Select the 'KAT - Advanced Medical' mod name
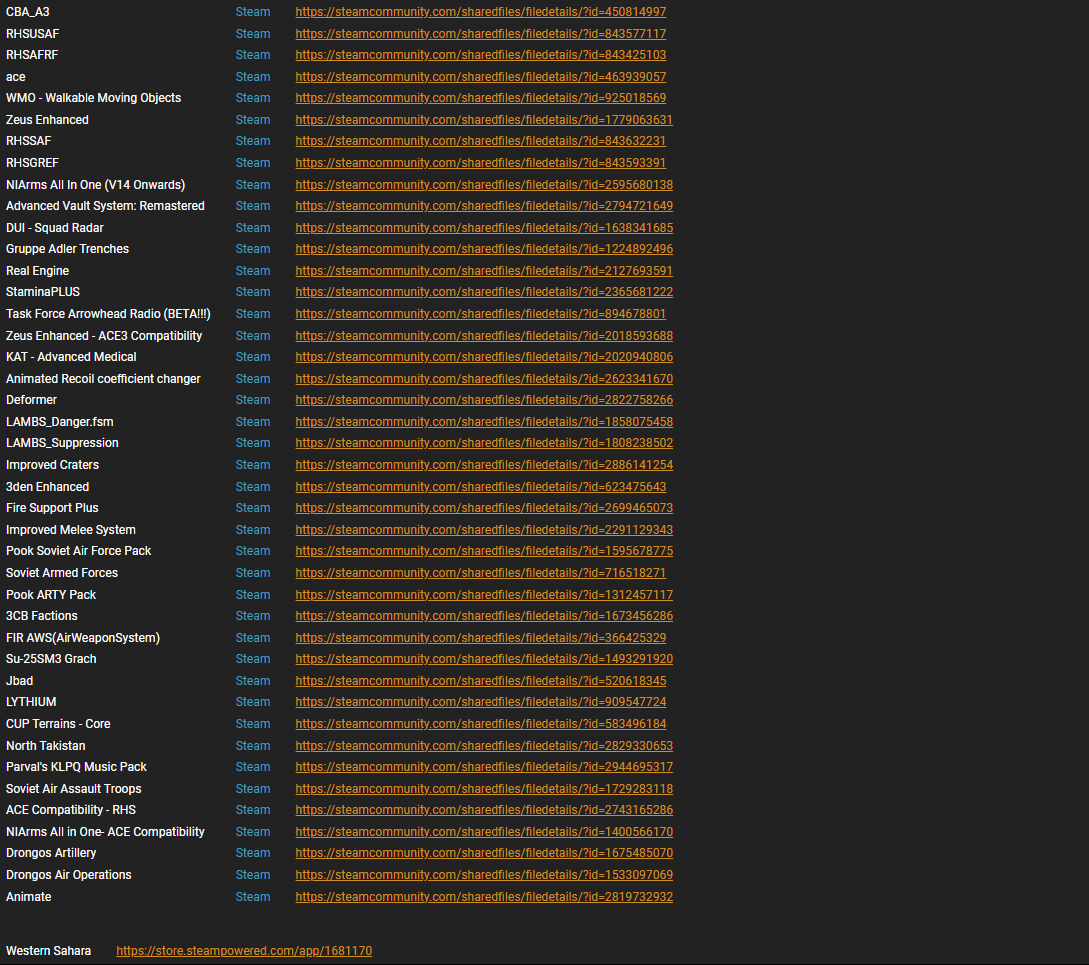 pyautogui.click(x=71, y=357)
